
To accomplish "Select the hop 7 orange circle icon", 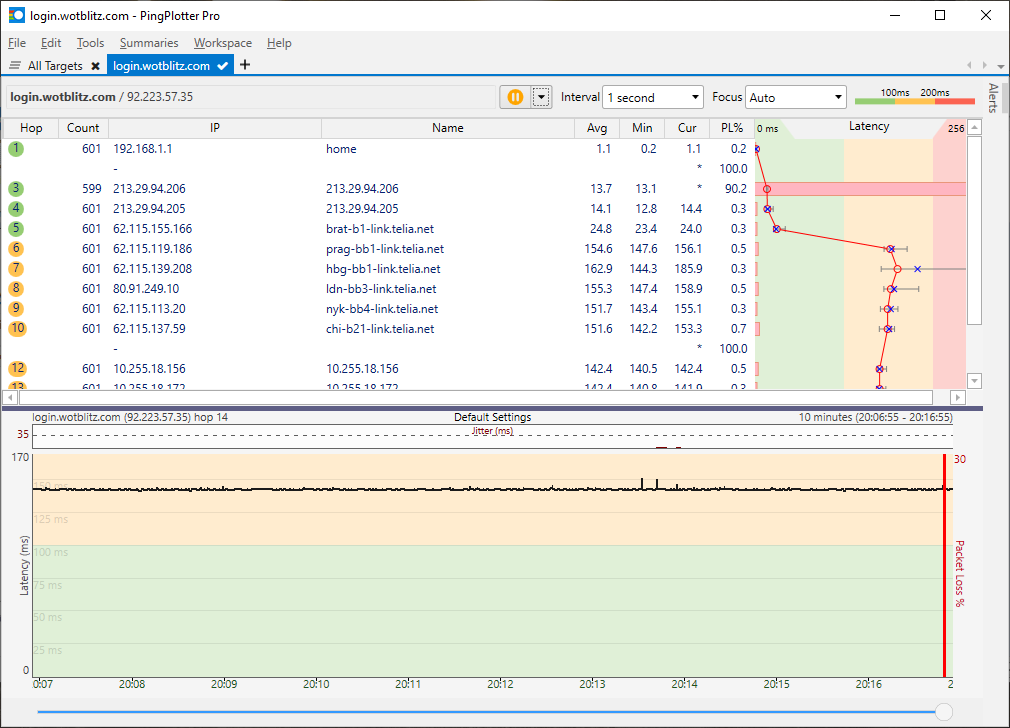I will tap(16, 269).
